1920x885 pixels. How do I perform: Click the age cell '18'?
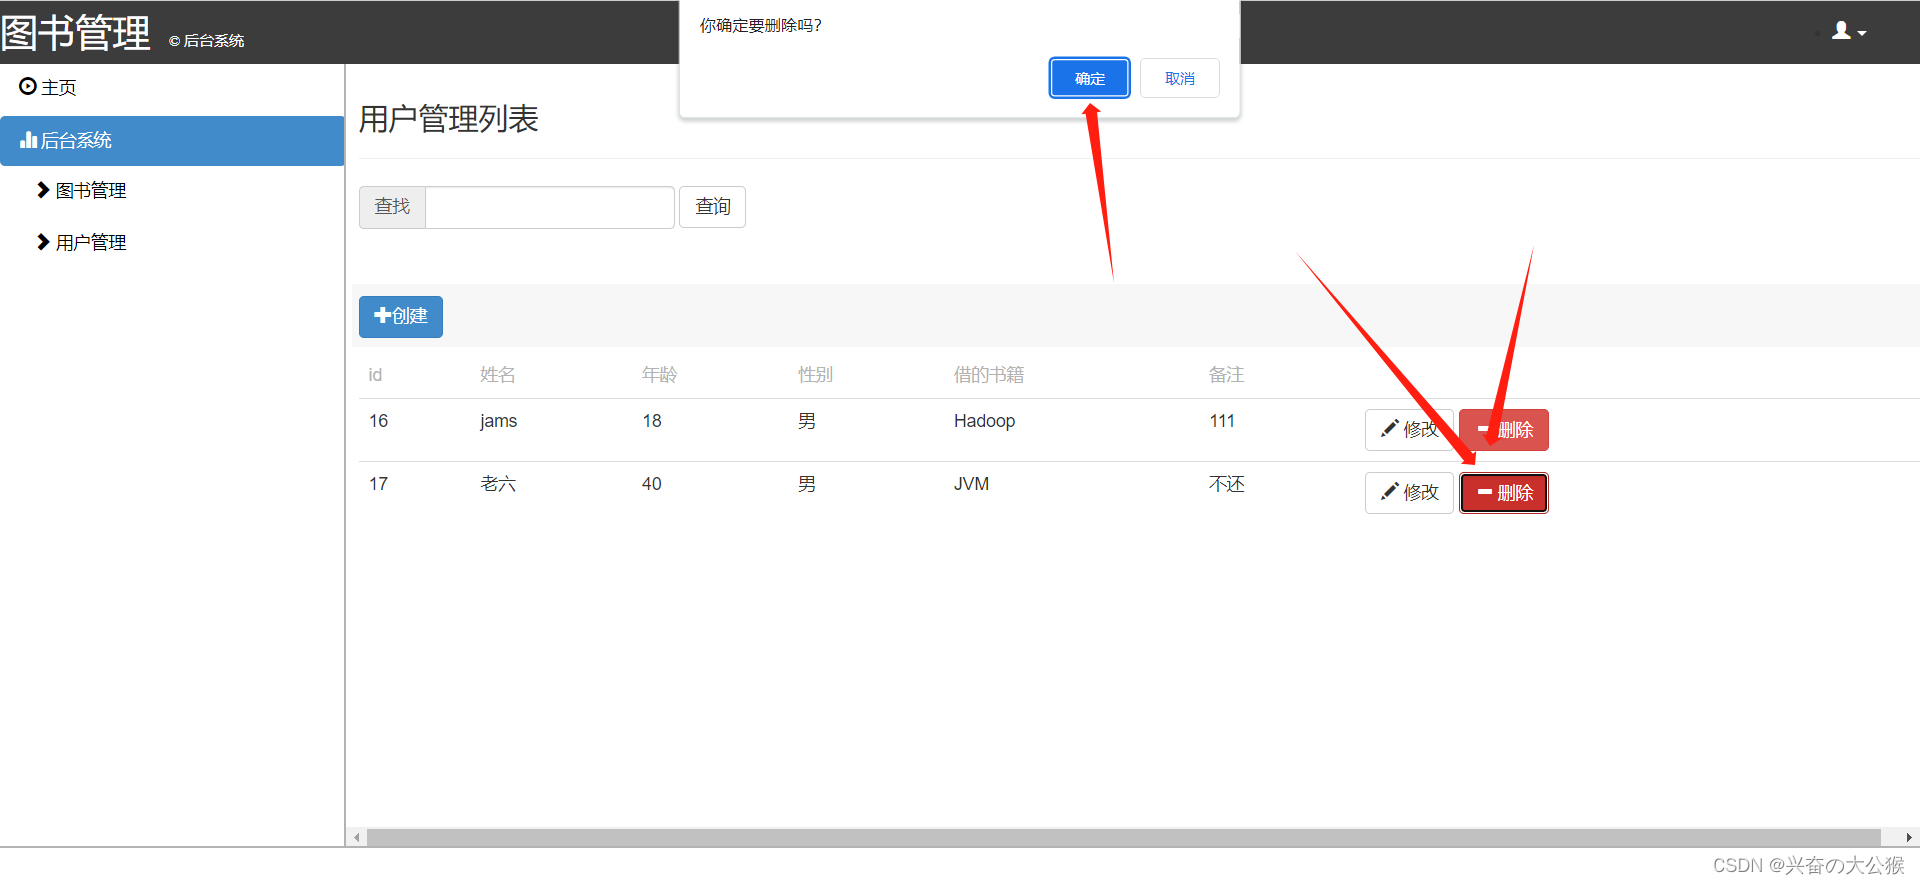pyautogui.click(x=652, y=421)
